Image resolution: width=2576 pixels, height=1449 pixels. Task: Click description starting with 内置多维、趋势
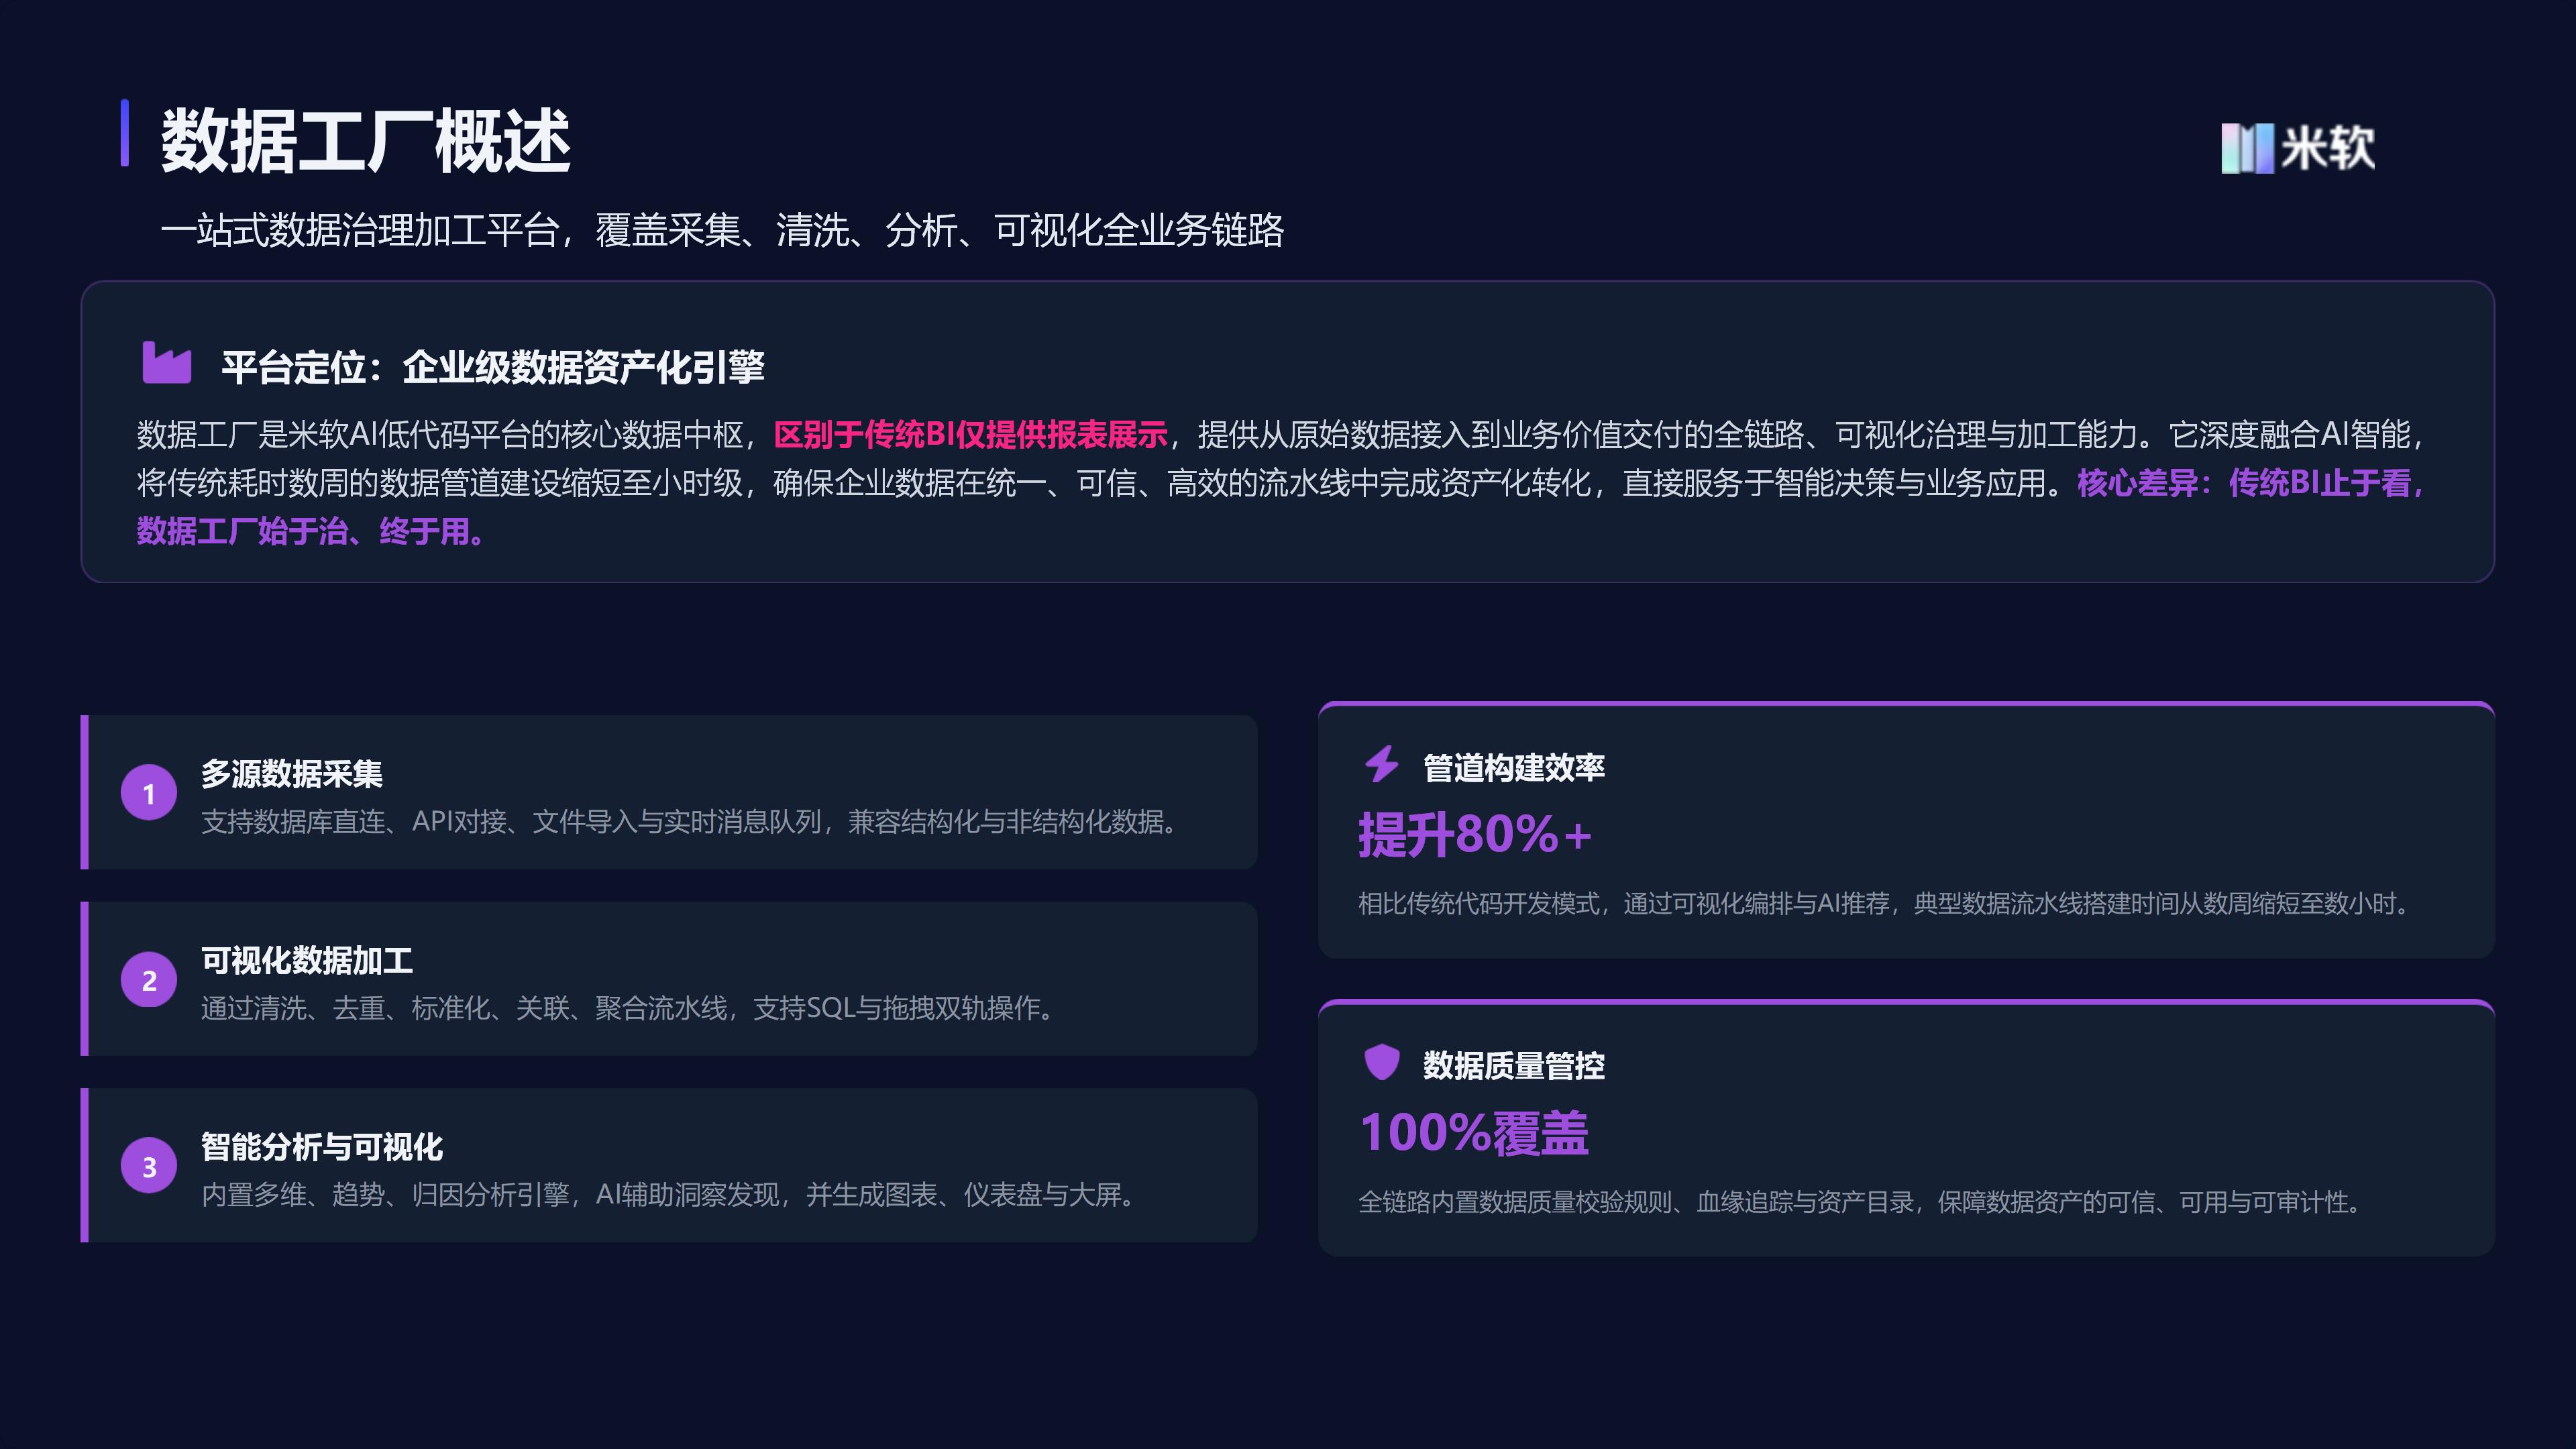tap(669, 1195)
